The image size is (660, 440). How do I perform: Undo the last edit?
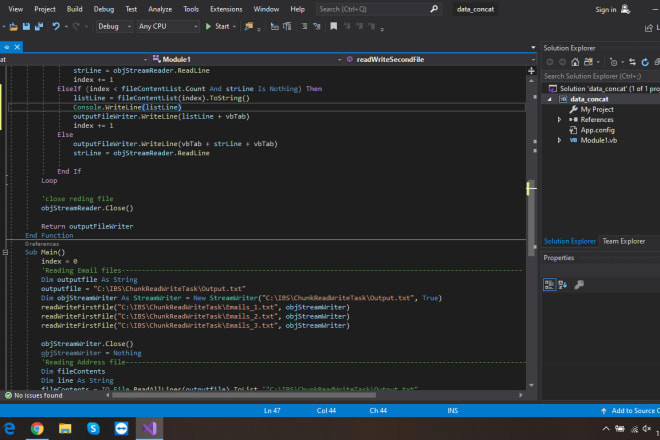(56, 27)
